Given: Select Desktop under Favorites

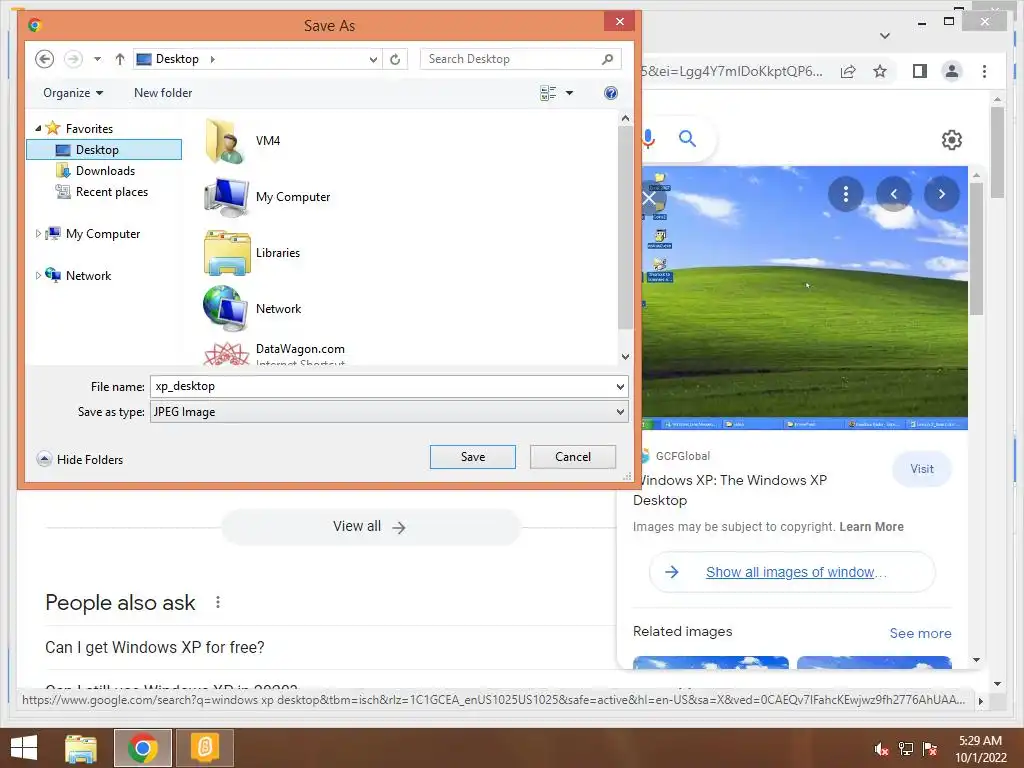Looking at the screenshot, I should 104,150.
